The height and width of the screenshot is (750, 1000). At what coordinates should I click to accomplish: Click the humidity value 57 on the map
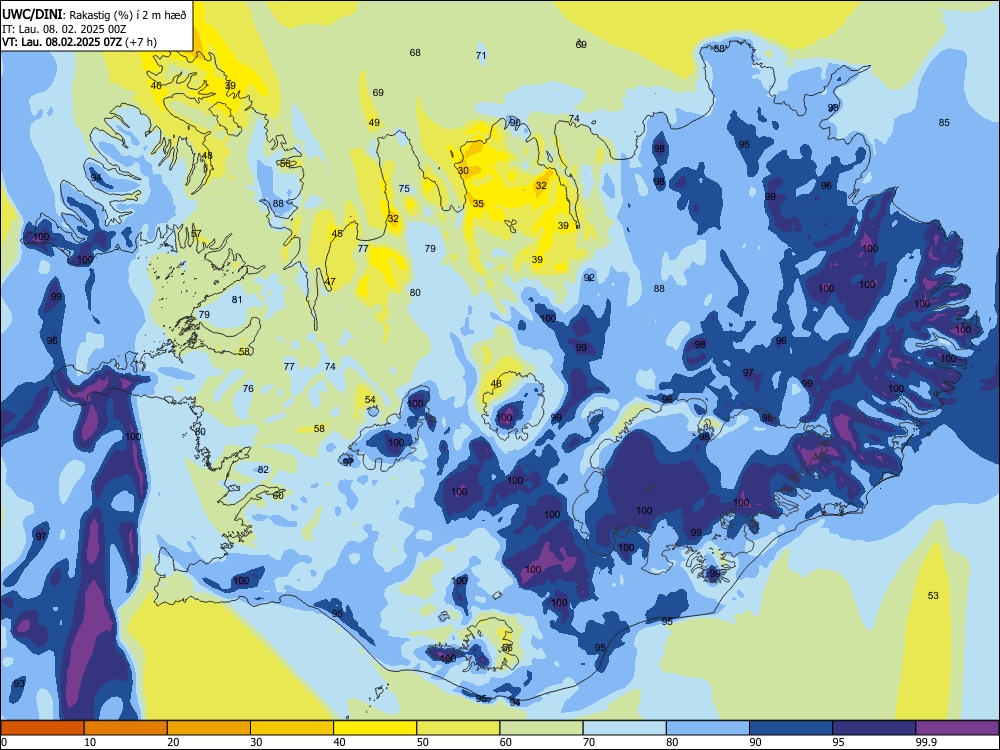pos(196,233)
